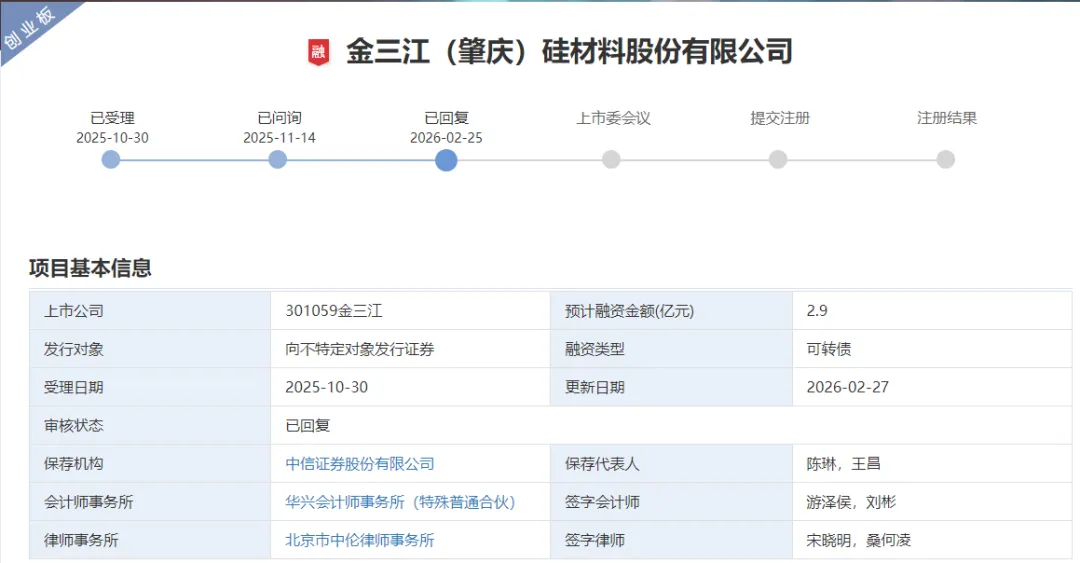Click the 融资类型 label

pos(595,349)
